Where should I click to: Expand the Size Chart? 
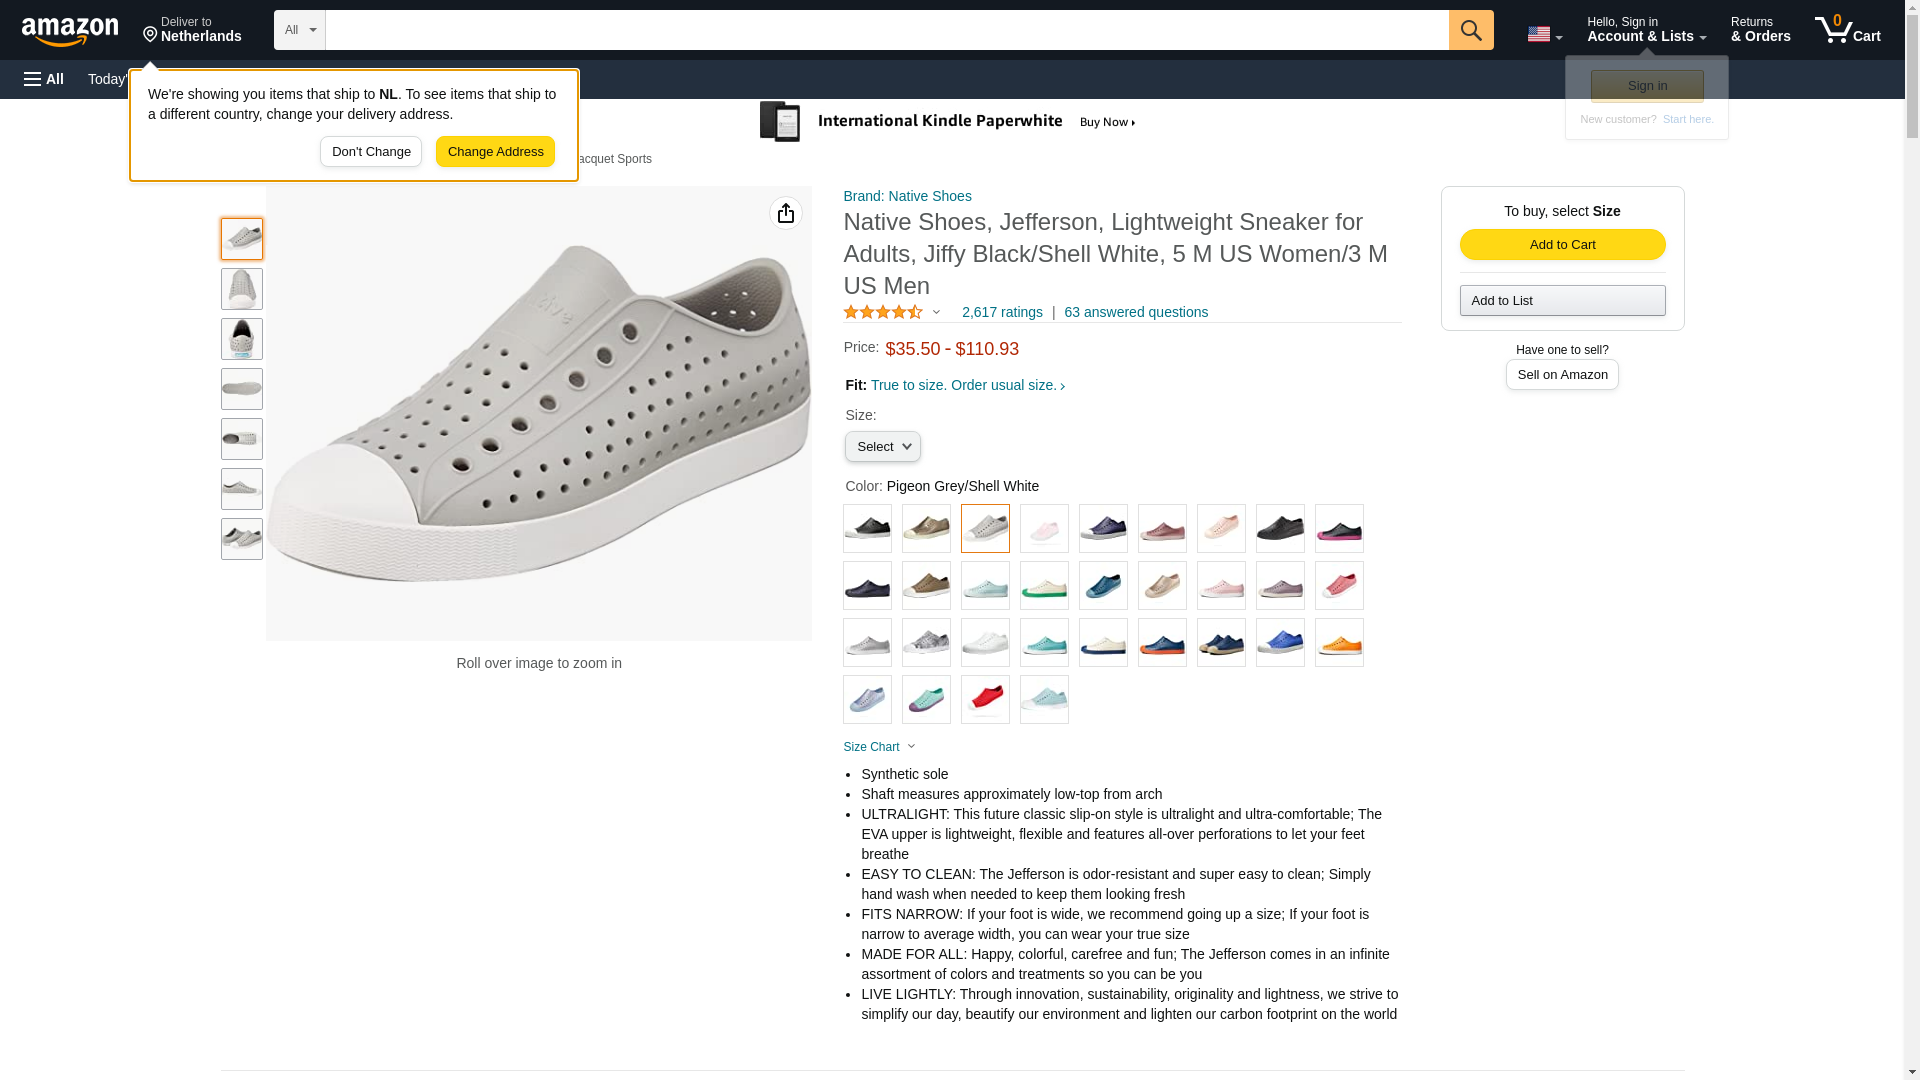[879, 747]
